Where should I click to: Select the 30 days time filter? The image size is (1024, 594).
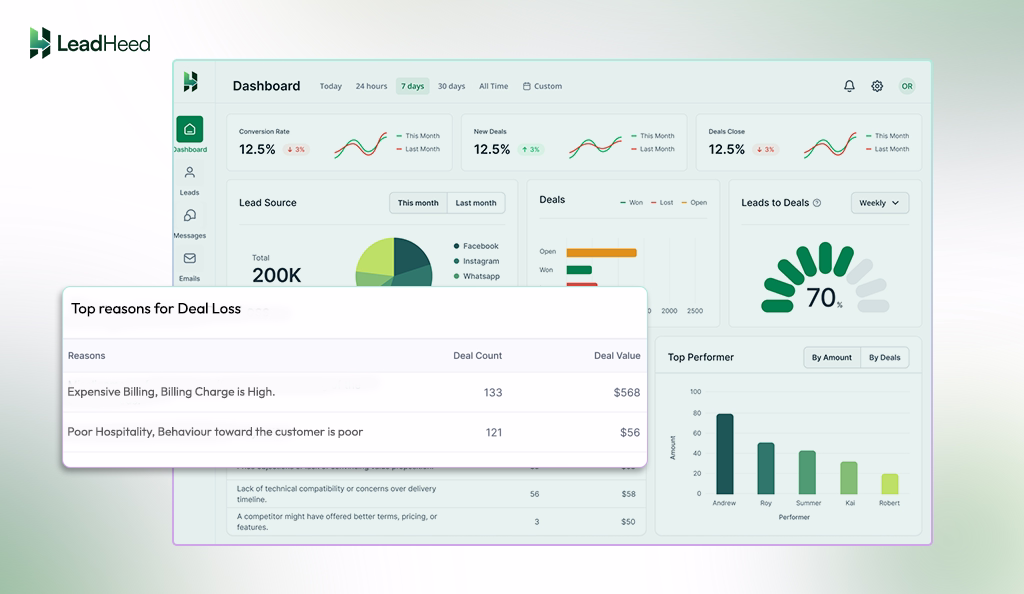(451, 86)
